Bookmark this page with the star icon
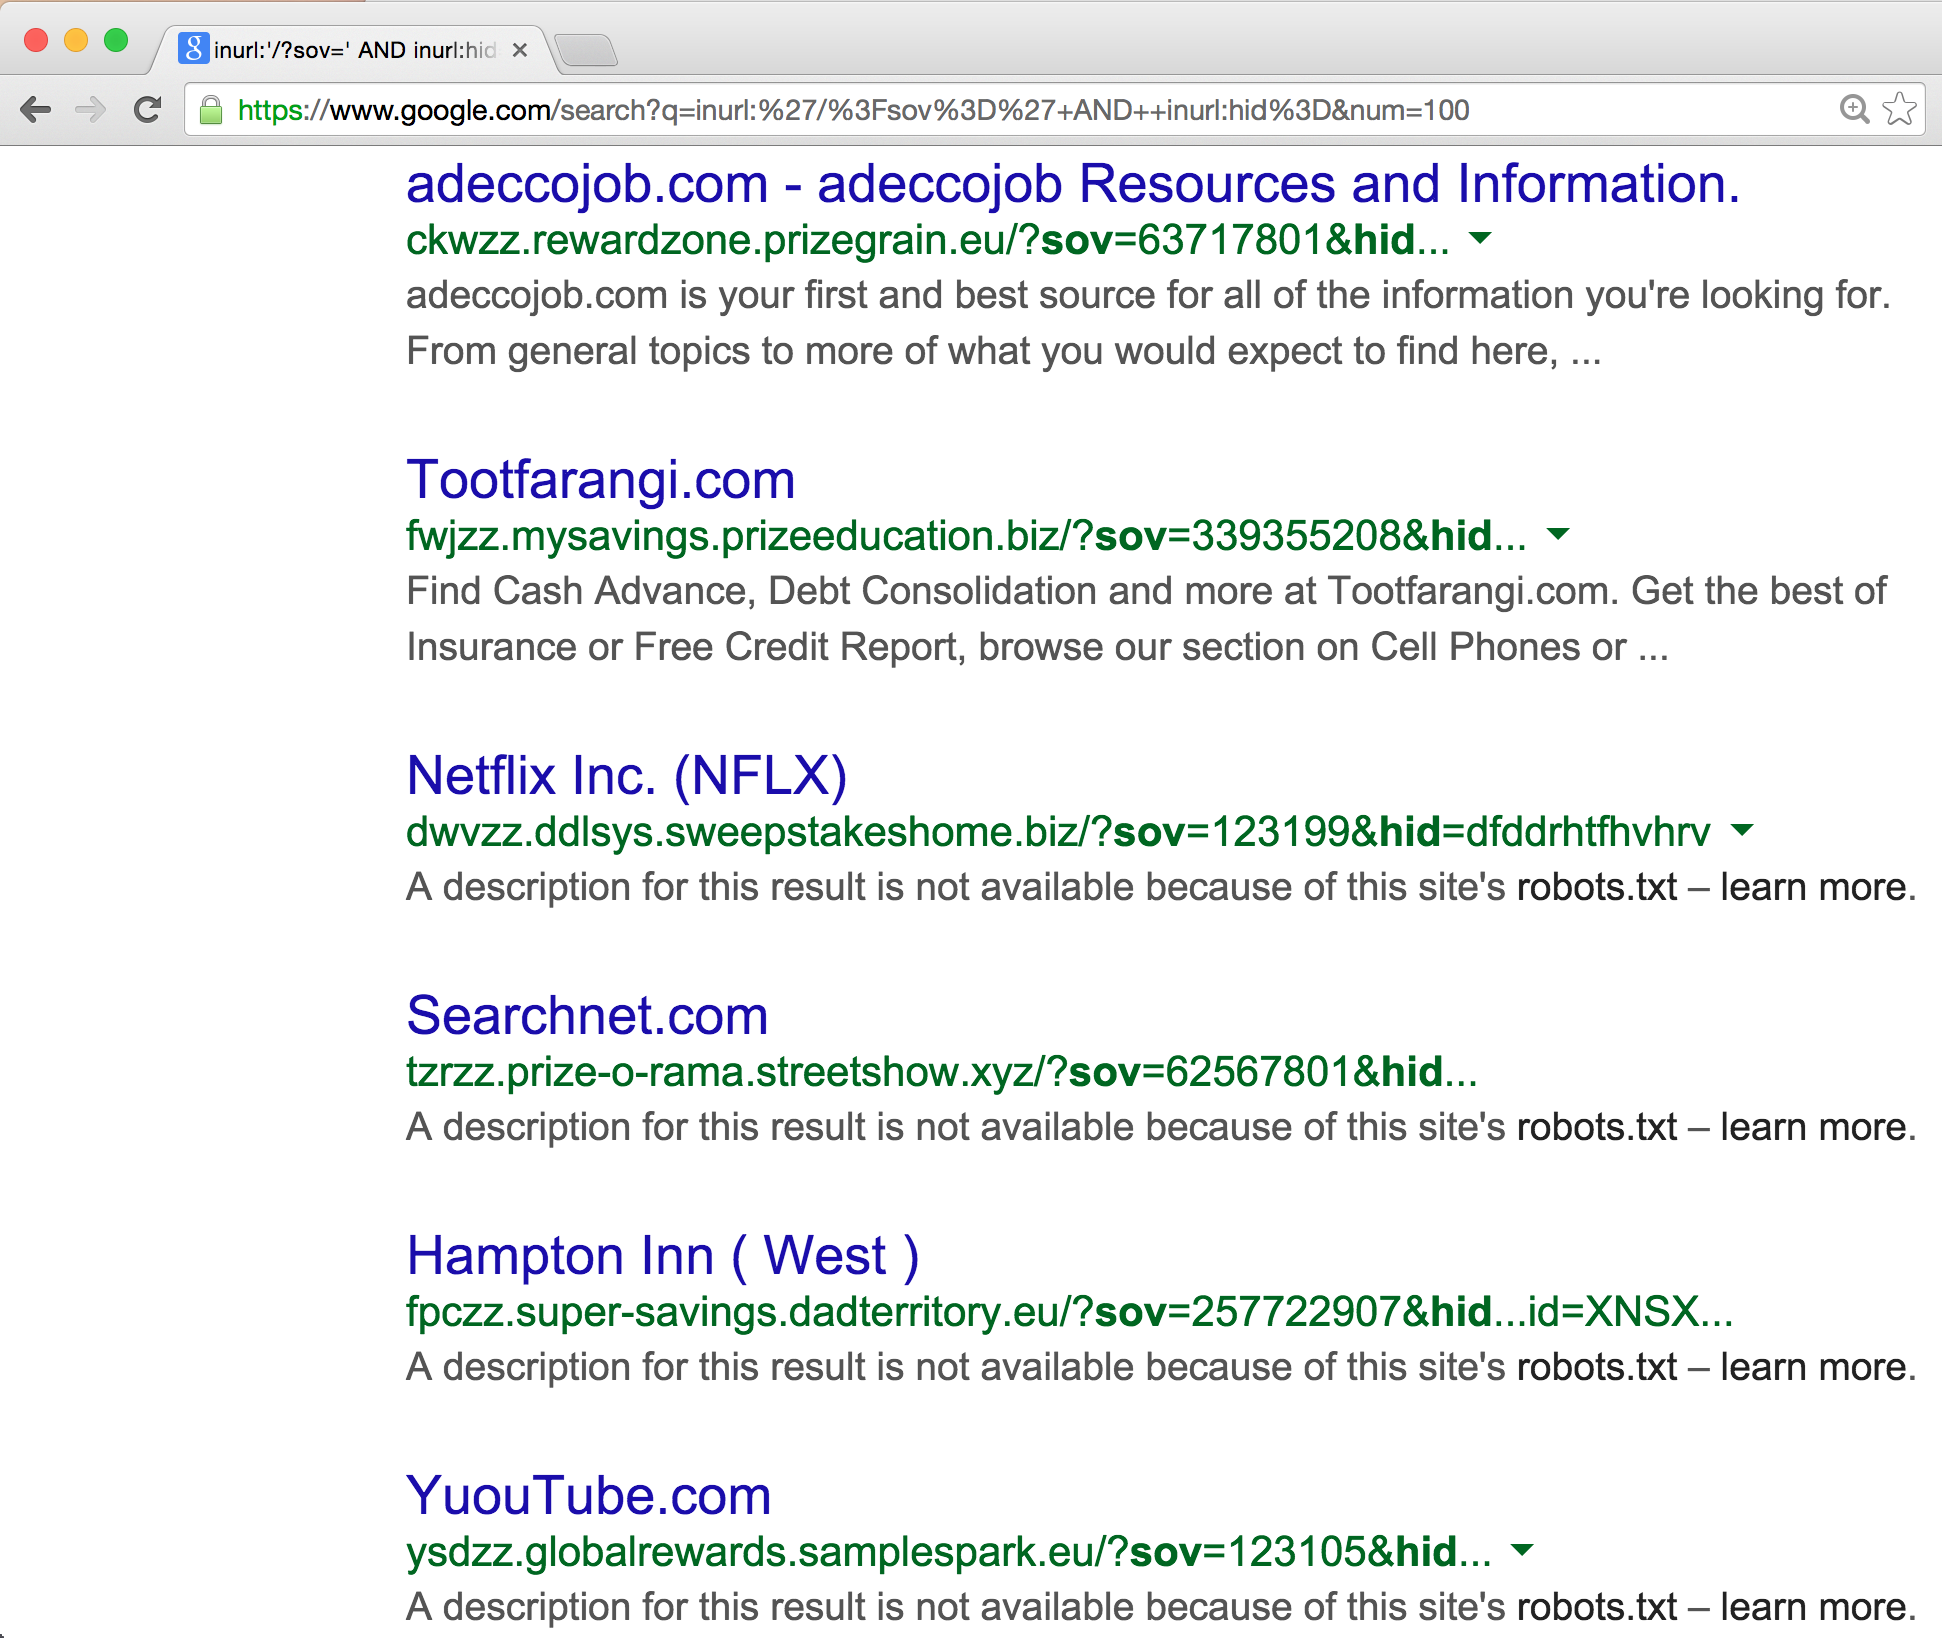The image size is (1942, 1638). pos(1900,109)
